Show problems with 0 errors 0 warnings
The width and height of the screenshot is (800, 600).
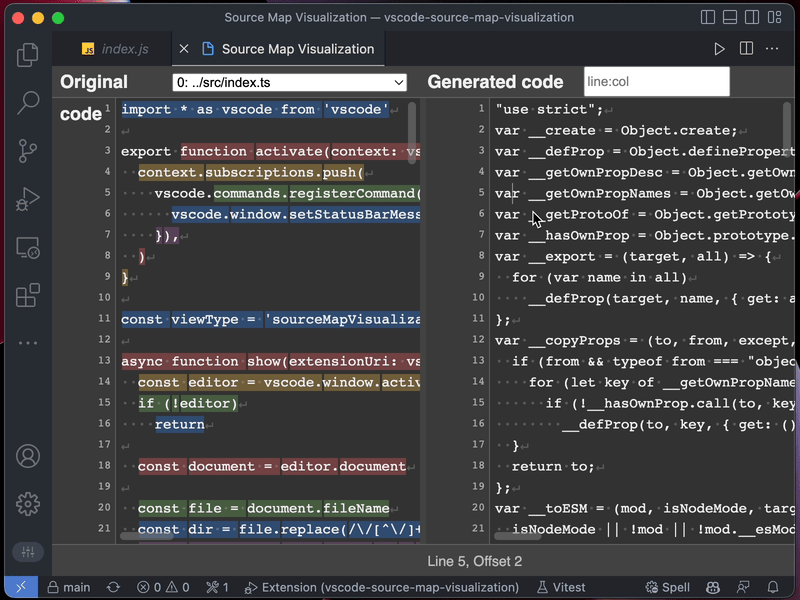point(163,587)
